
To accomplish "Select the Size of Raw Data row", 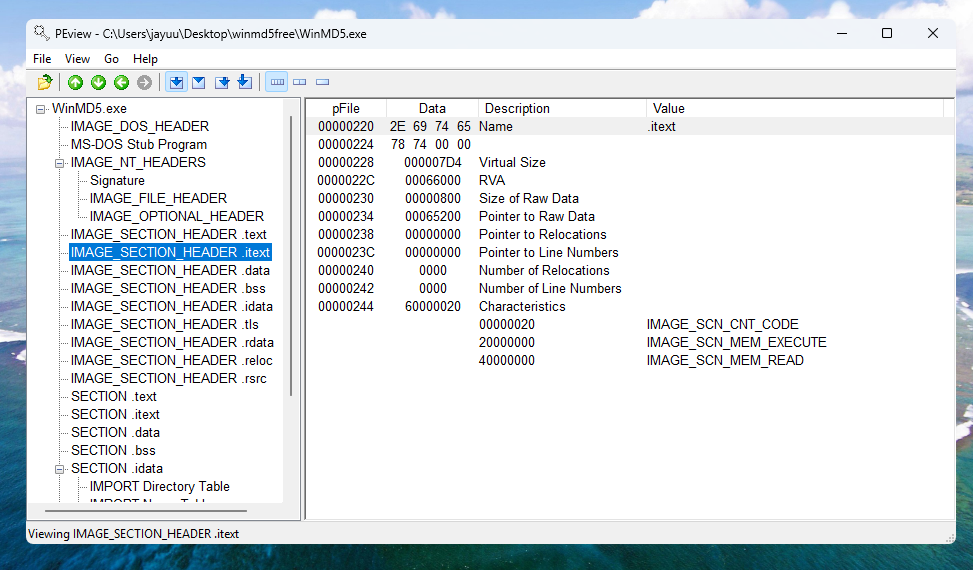I will click(630, 198).
